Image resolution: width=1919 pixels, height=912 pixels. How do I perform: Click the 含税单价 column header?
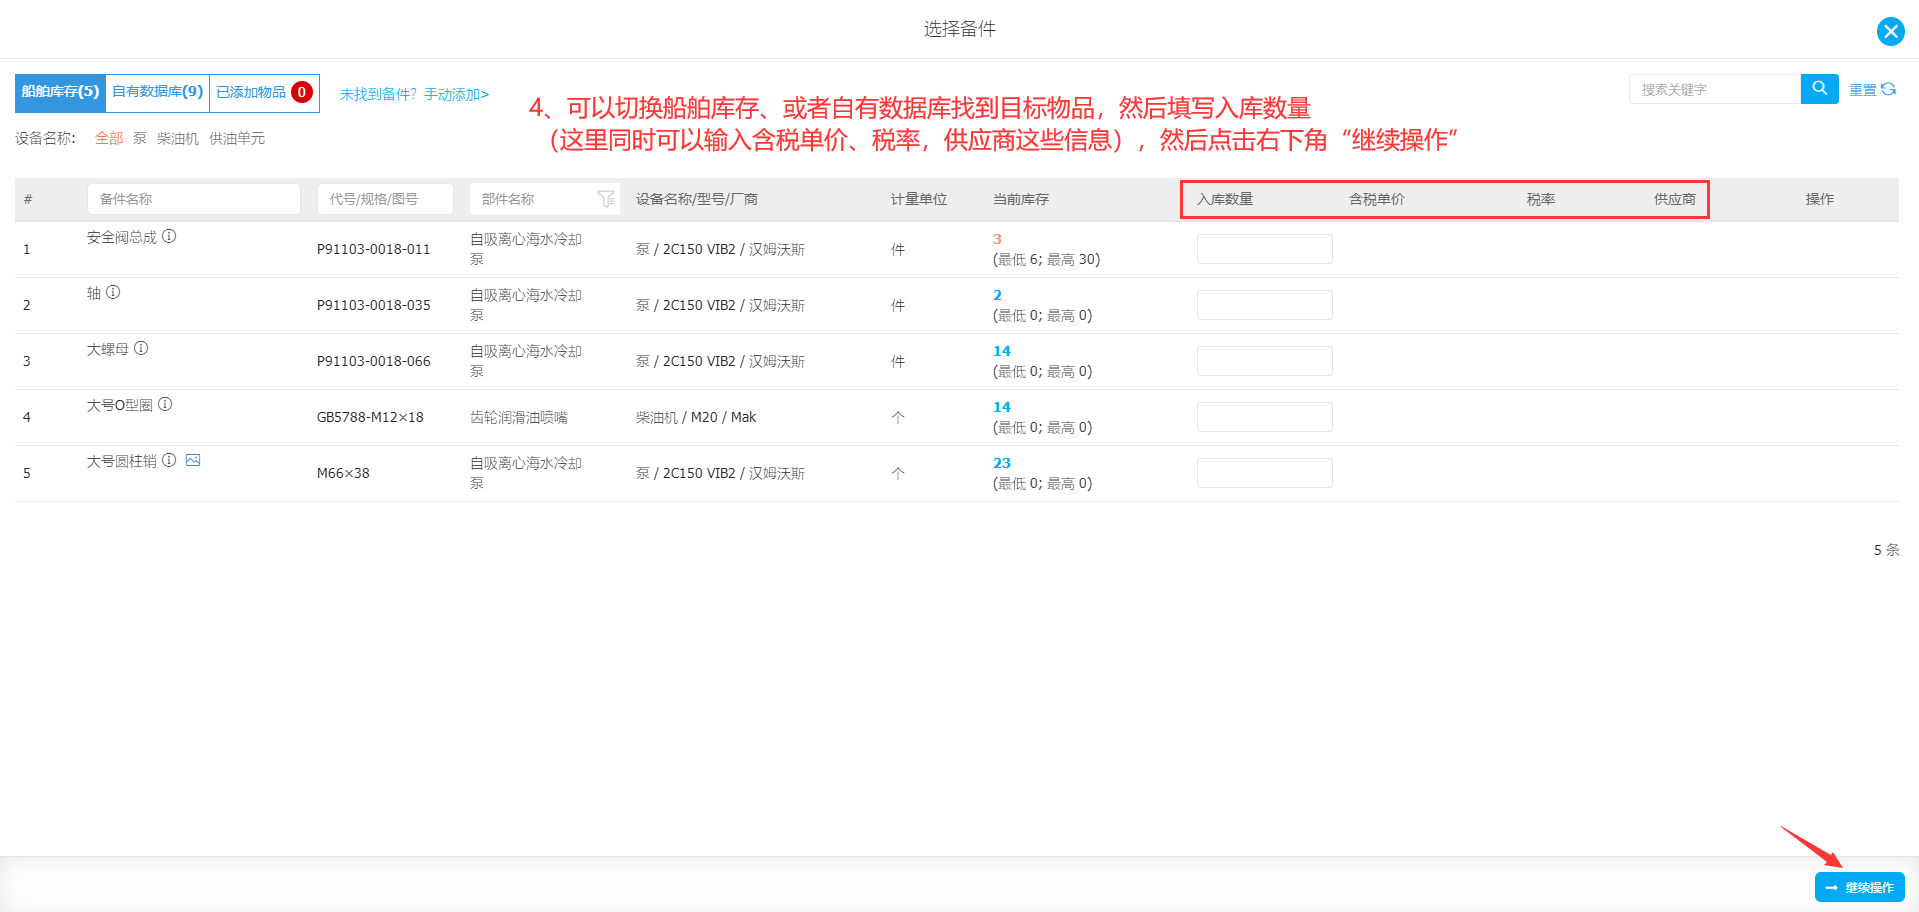tap(1377, 199)
